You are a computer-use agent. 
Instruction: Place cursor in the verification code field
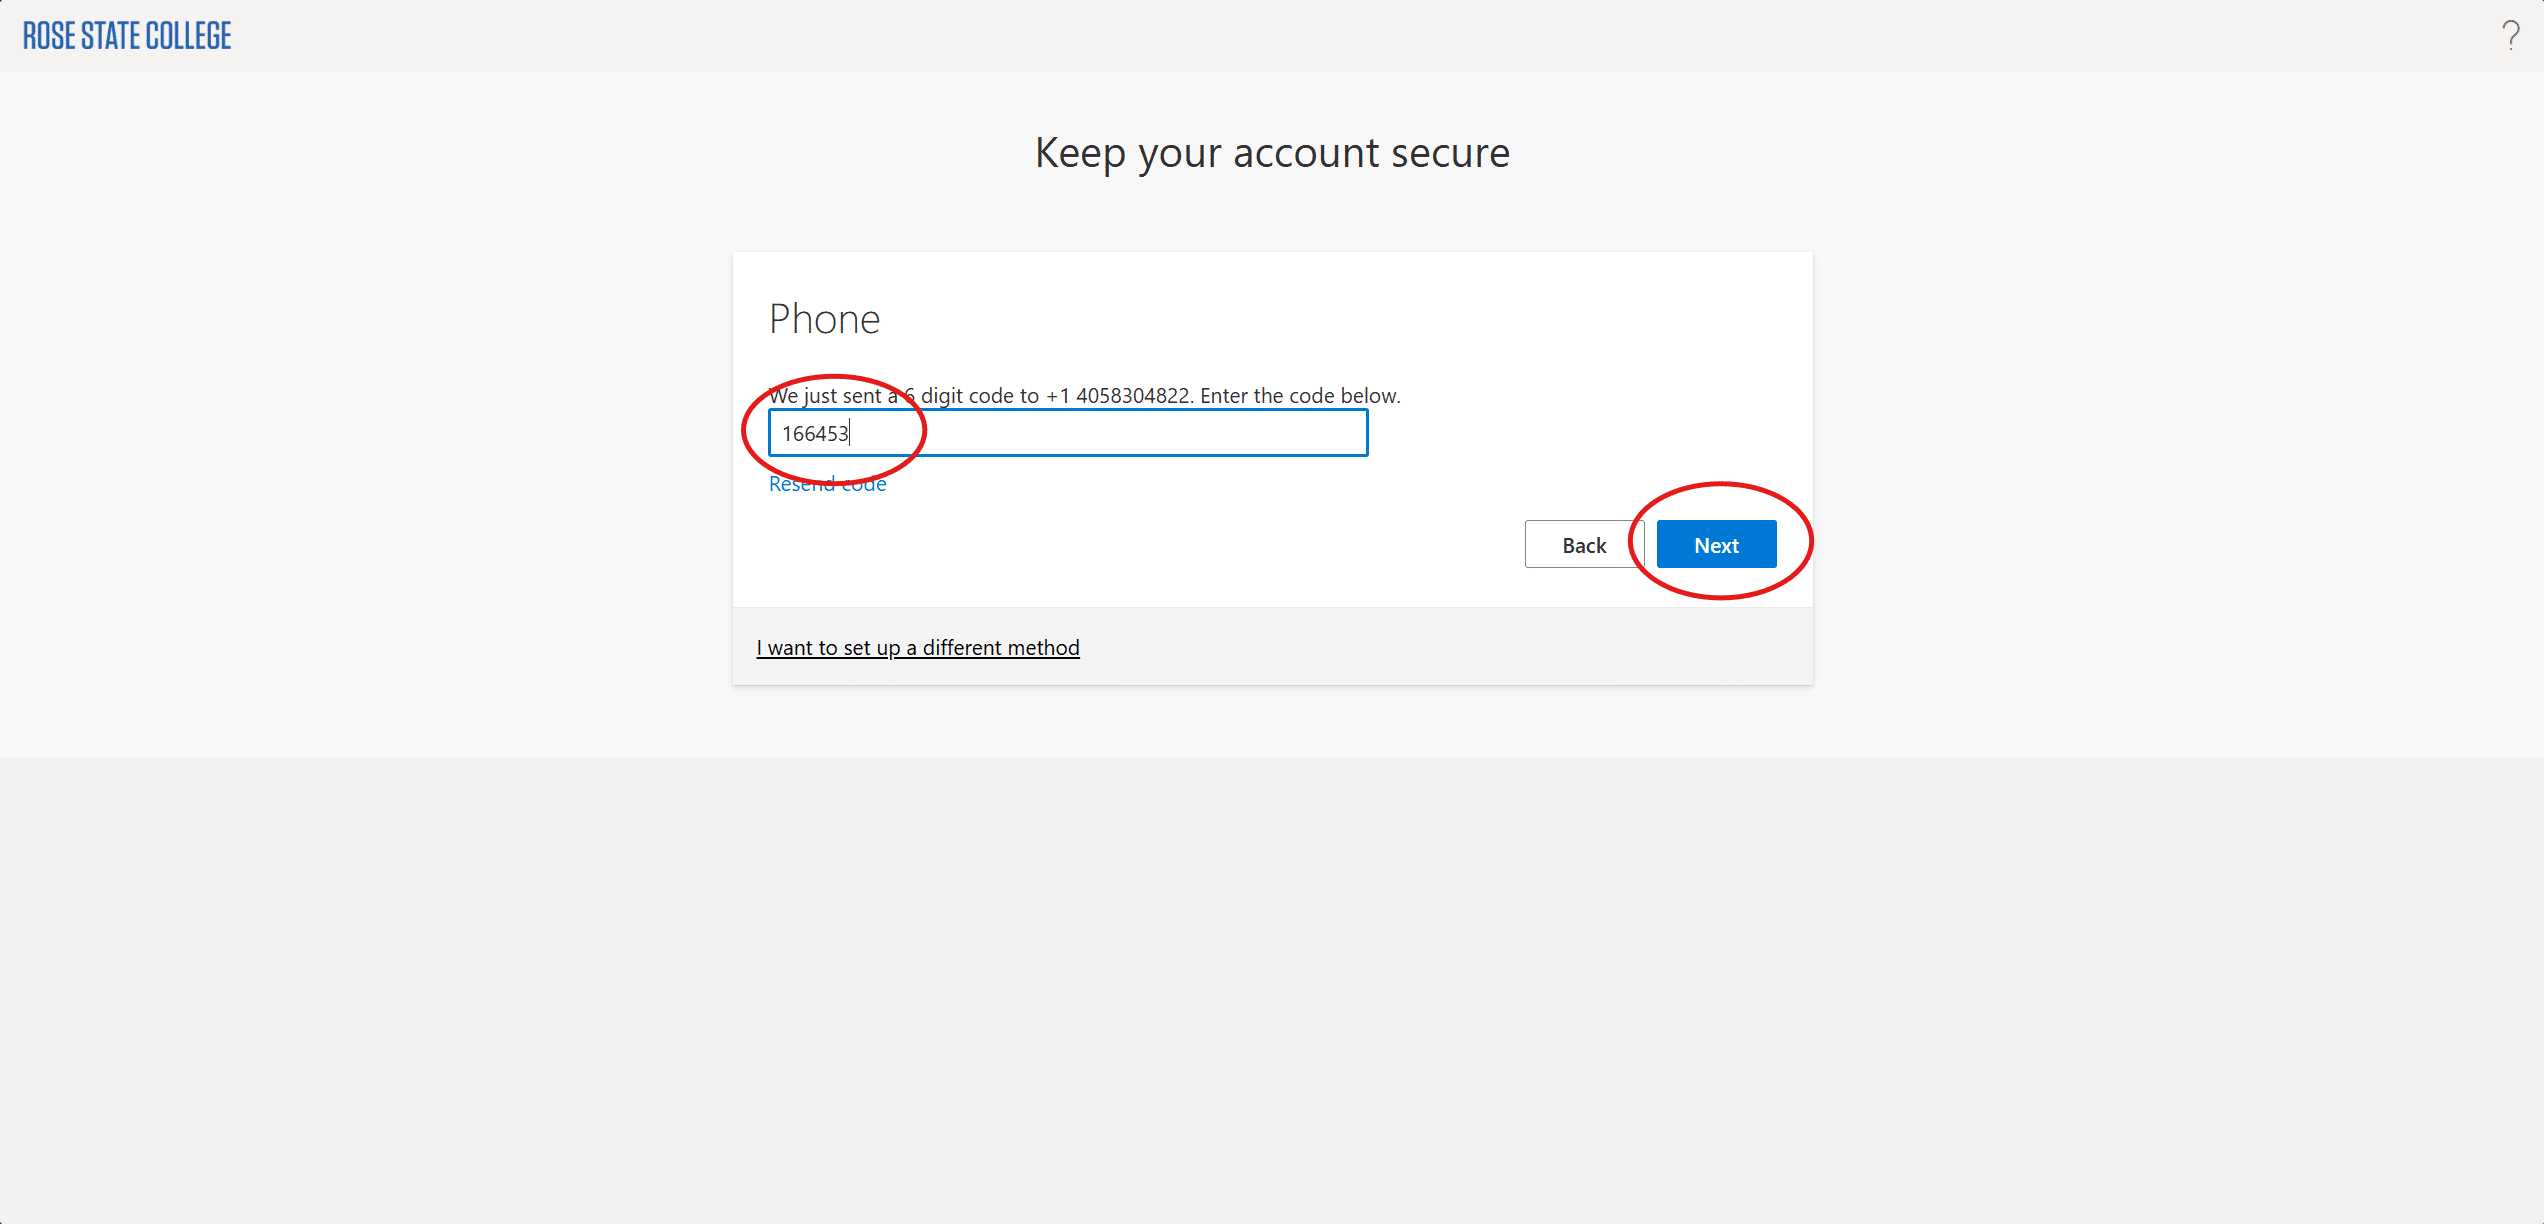click(x=1067, y=432)
